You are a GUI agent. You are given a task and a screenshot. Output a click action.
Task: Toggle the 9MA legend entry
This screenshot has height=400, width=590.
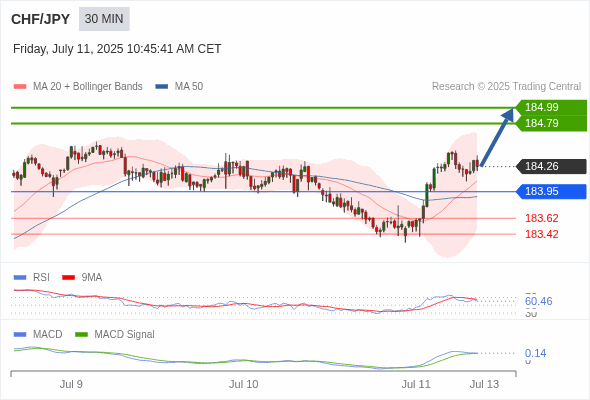point(82,277)
